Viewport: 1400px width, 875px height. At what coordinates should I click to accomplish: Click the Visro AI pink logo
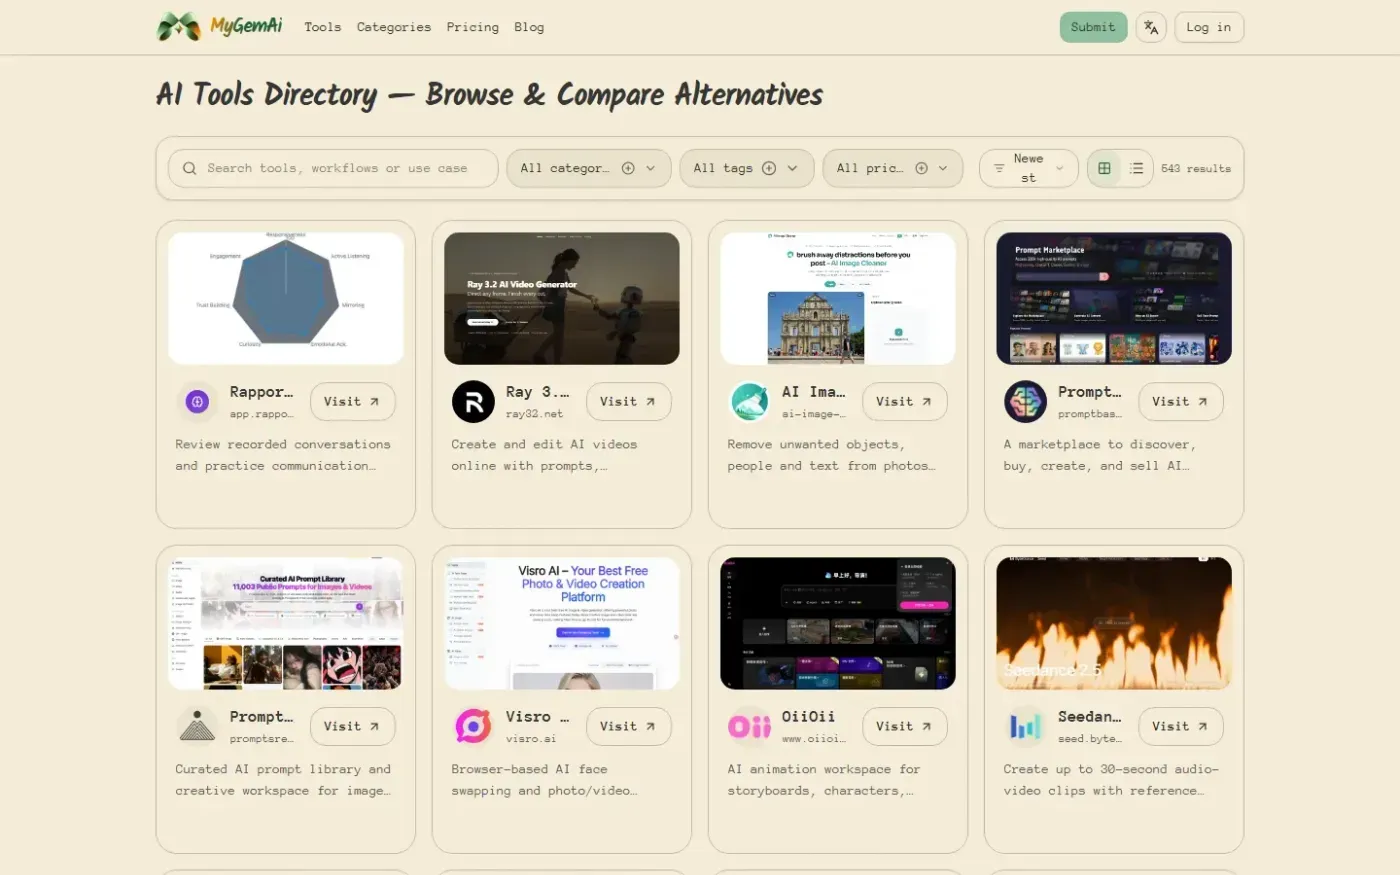473,726
